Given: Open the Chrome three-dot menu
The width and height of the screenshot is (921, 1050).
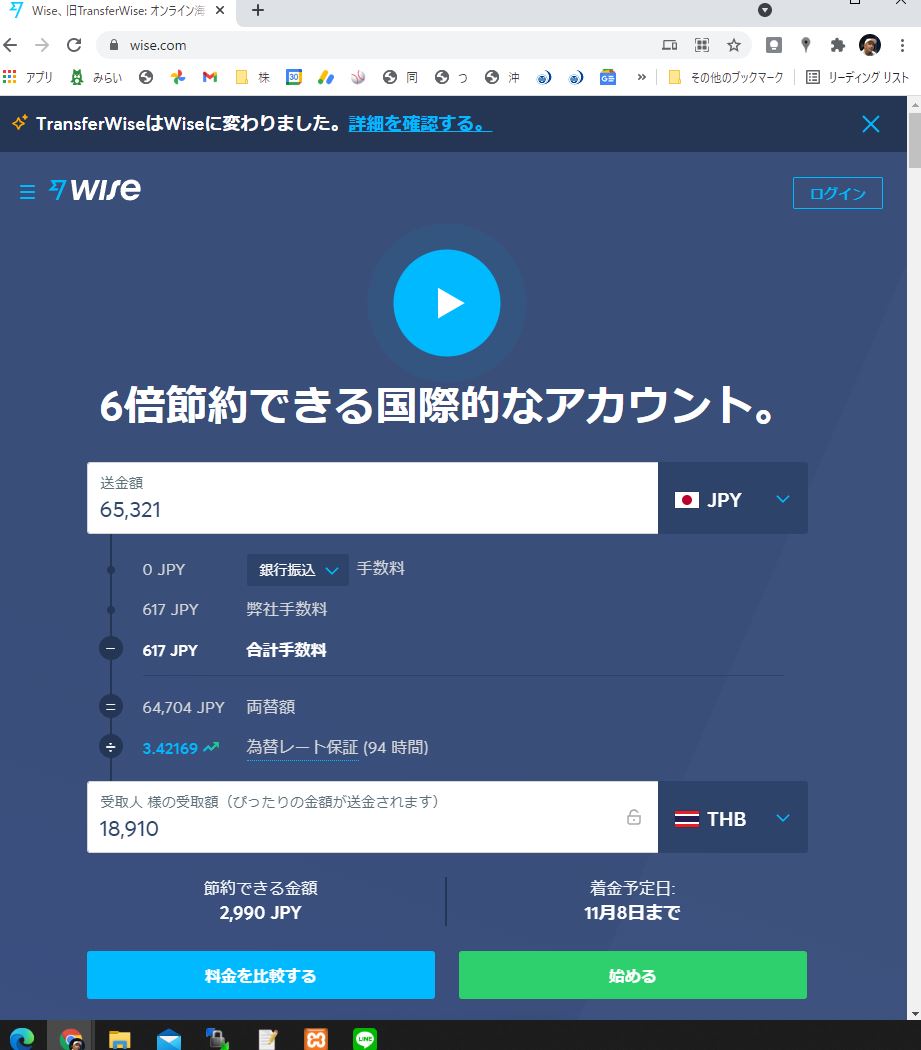Looking at the screenshot, I should coord(902,45).
